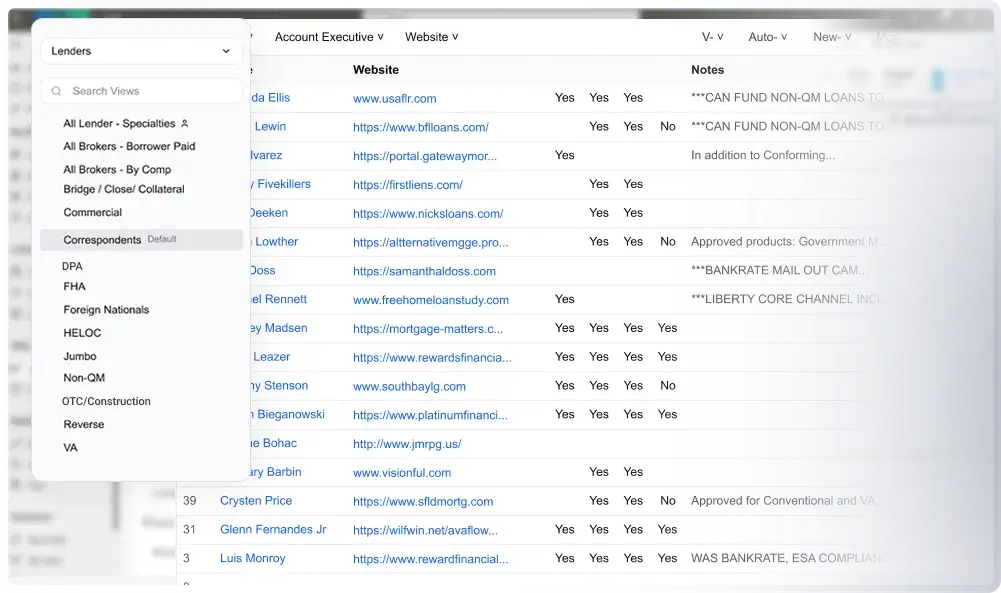Expand the Account Executive column filter
The height and width of the screenshot is (593, 1001).
[x=329, y=37]
